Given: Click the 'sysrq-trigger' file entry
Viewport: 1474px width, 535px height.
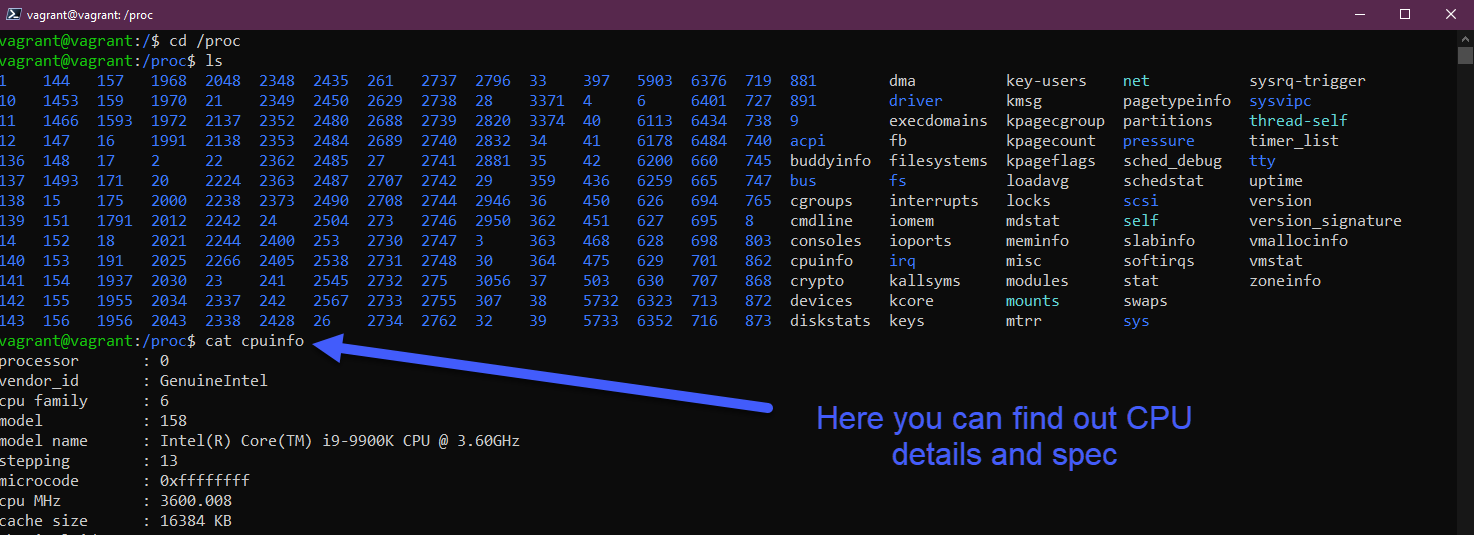Looking at the screenshot, I should coord(1306,81).
